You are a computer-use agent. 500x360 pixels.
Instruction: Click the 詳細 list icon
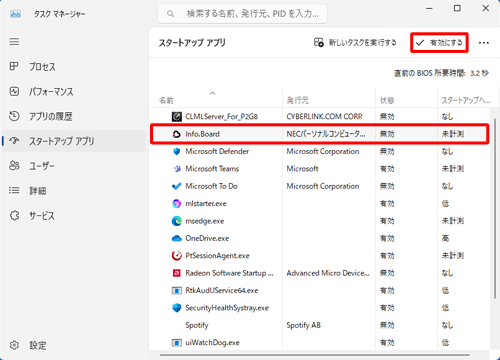(14, 190)
